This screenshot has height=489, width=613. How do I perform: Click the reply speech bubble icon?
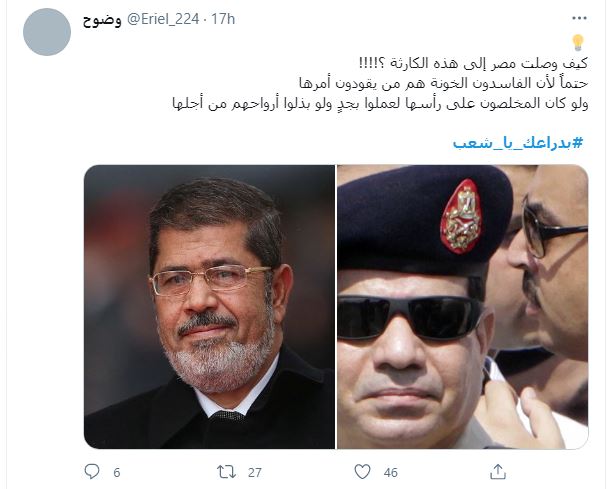[92, 471]
